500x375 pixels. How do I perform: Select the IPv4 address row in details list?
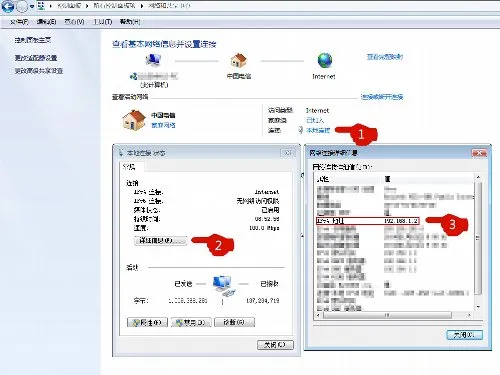click(x=367, y=221)
